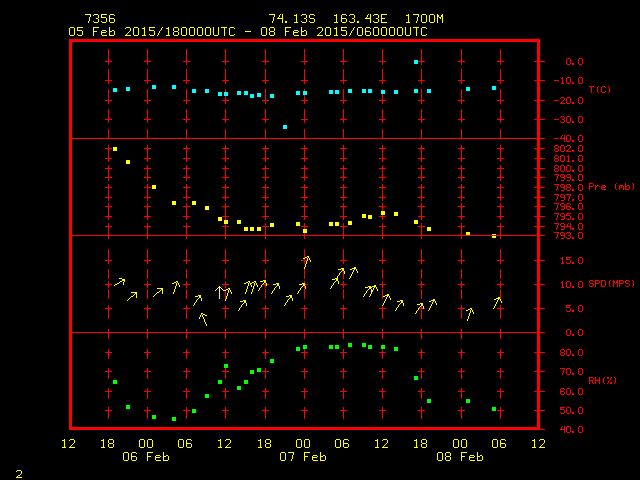
Task: Click the rightmost green humidity point
Action: [494, 409]
